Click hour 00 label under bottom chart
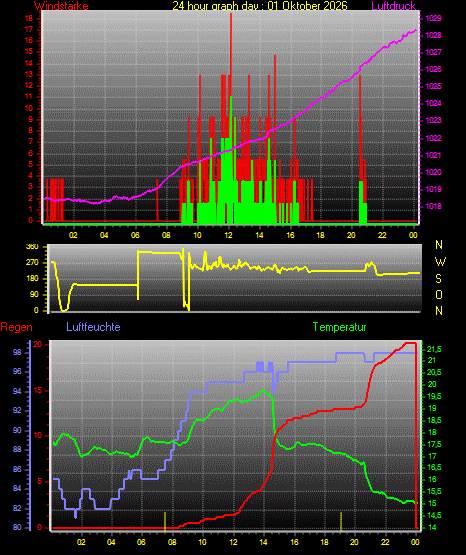 [x=415, y=542]
